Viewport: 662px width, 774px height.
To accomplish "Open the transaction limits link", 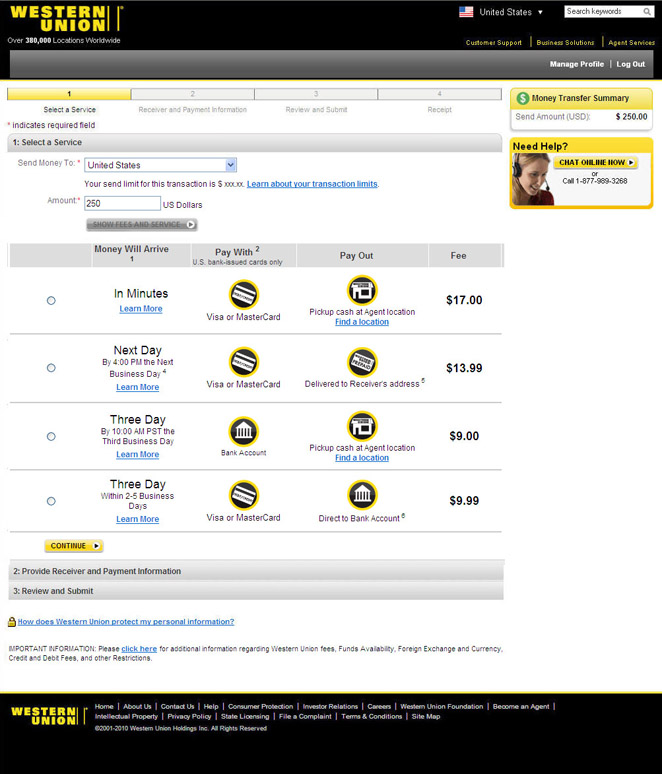I will (x=312, y=184).
